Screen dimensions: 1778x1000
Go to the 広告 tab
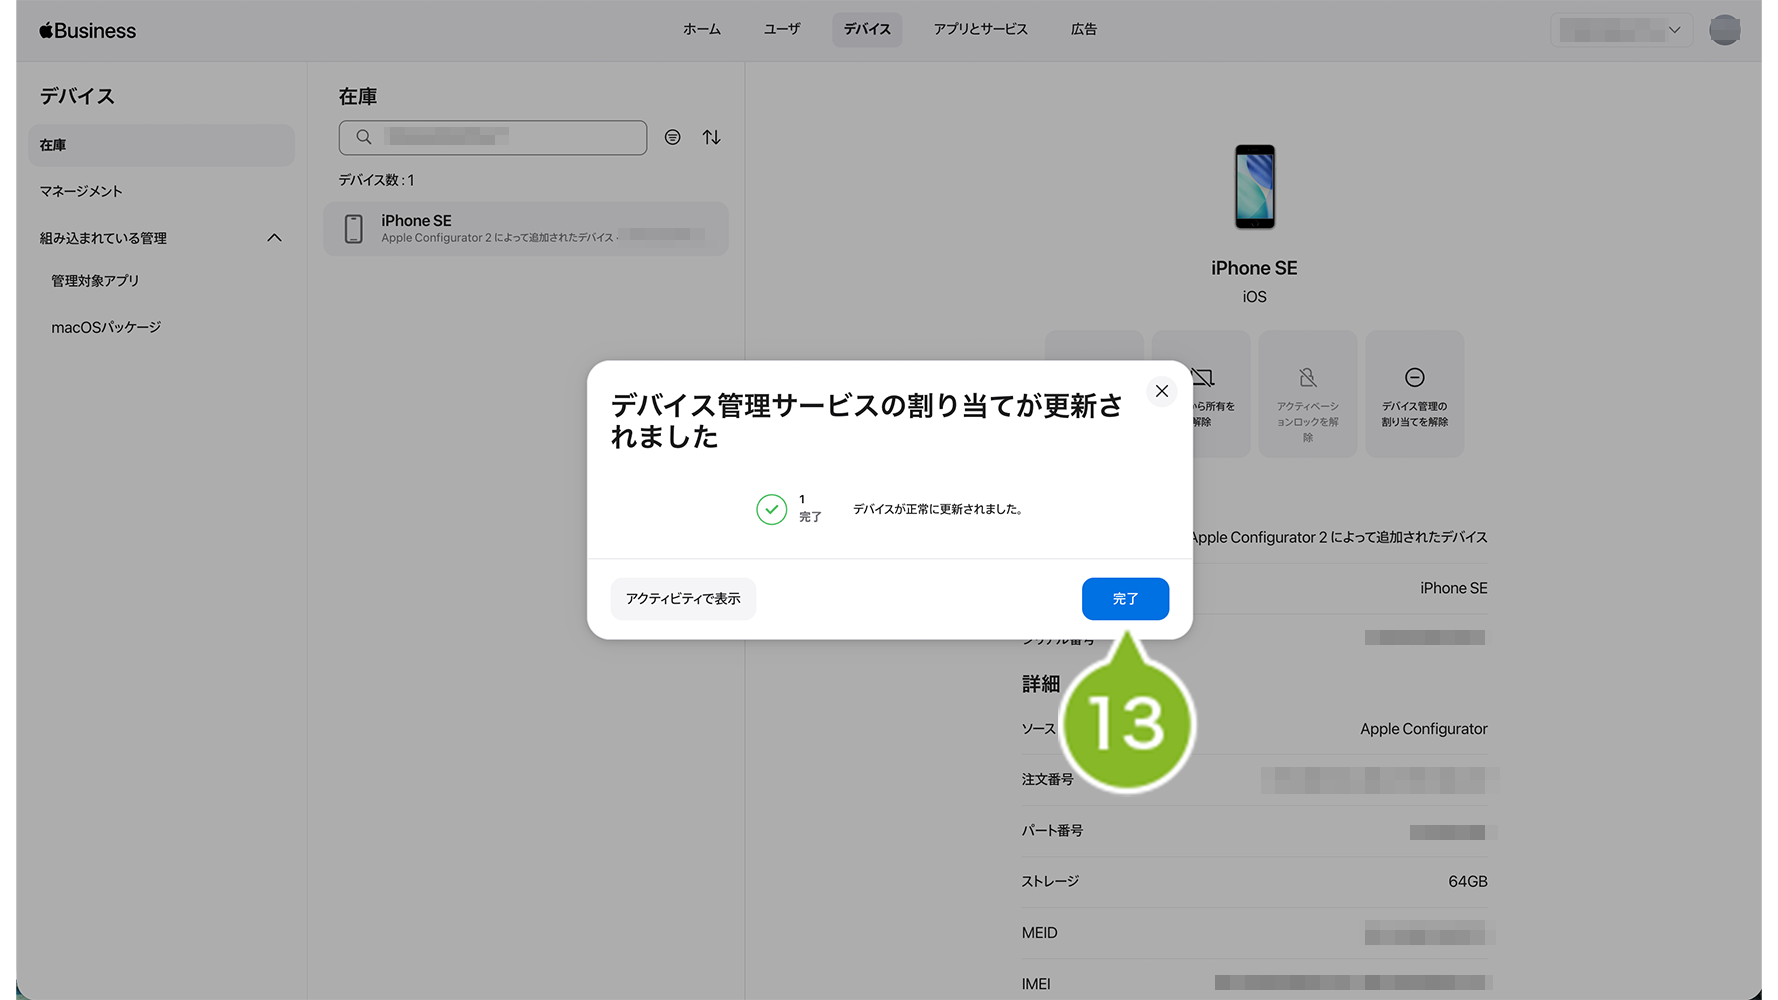click(1083, 29)
